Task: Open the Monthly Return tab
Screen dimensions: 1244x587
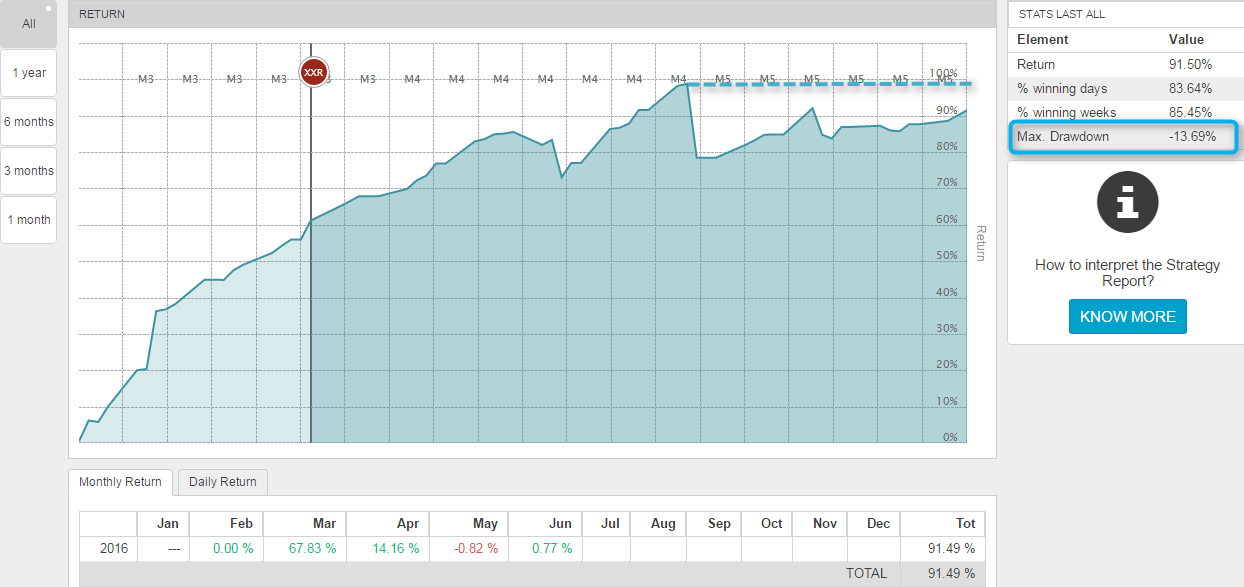Action: pos(120,482)
